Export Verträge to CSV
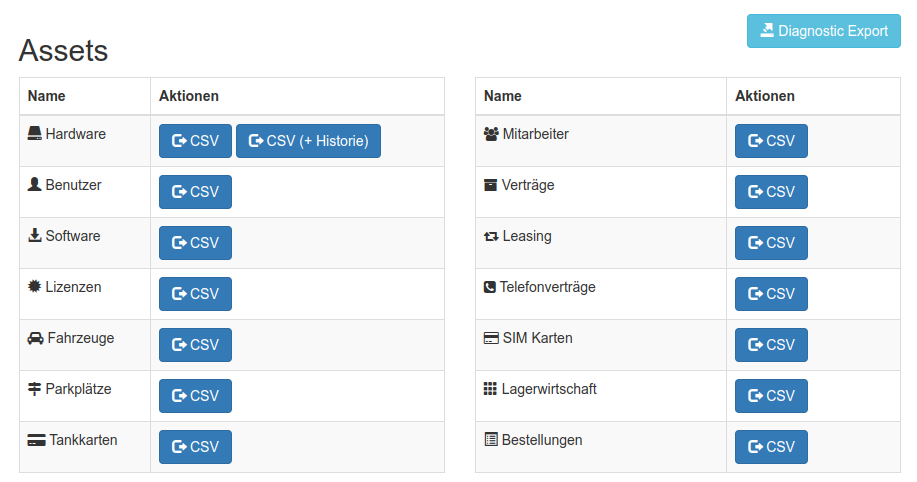Image resolution: width=917 pixels, height=482 pixels. (x=771, y=192)
